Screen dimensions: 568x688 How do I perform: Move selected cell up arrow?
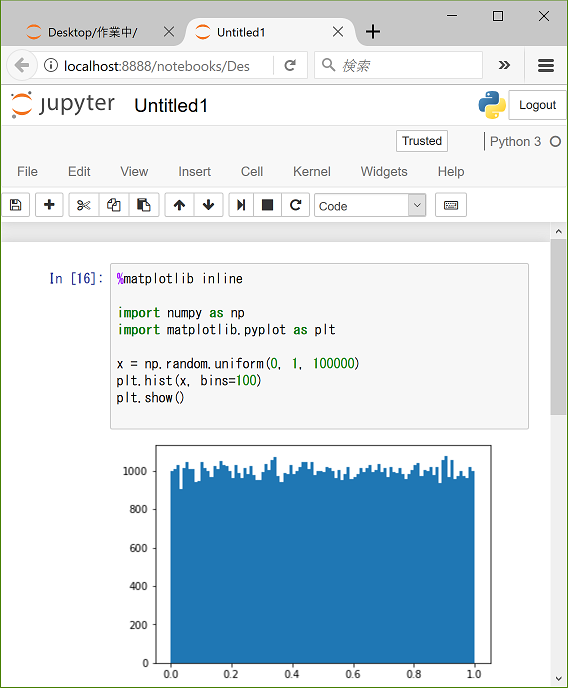pyautogui.click(x=179, y=205)
